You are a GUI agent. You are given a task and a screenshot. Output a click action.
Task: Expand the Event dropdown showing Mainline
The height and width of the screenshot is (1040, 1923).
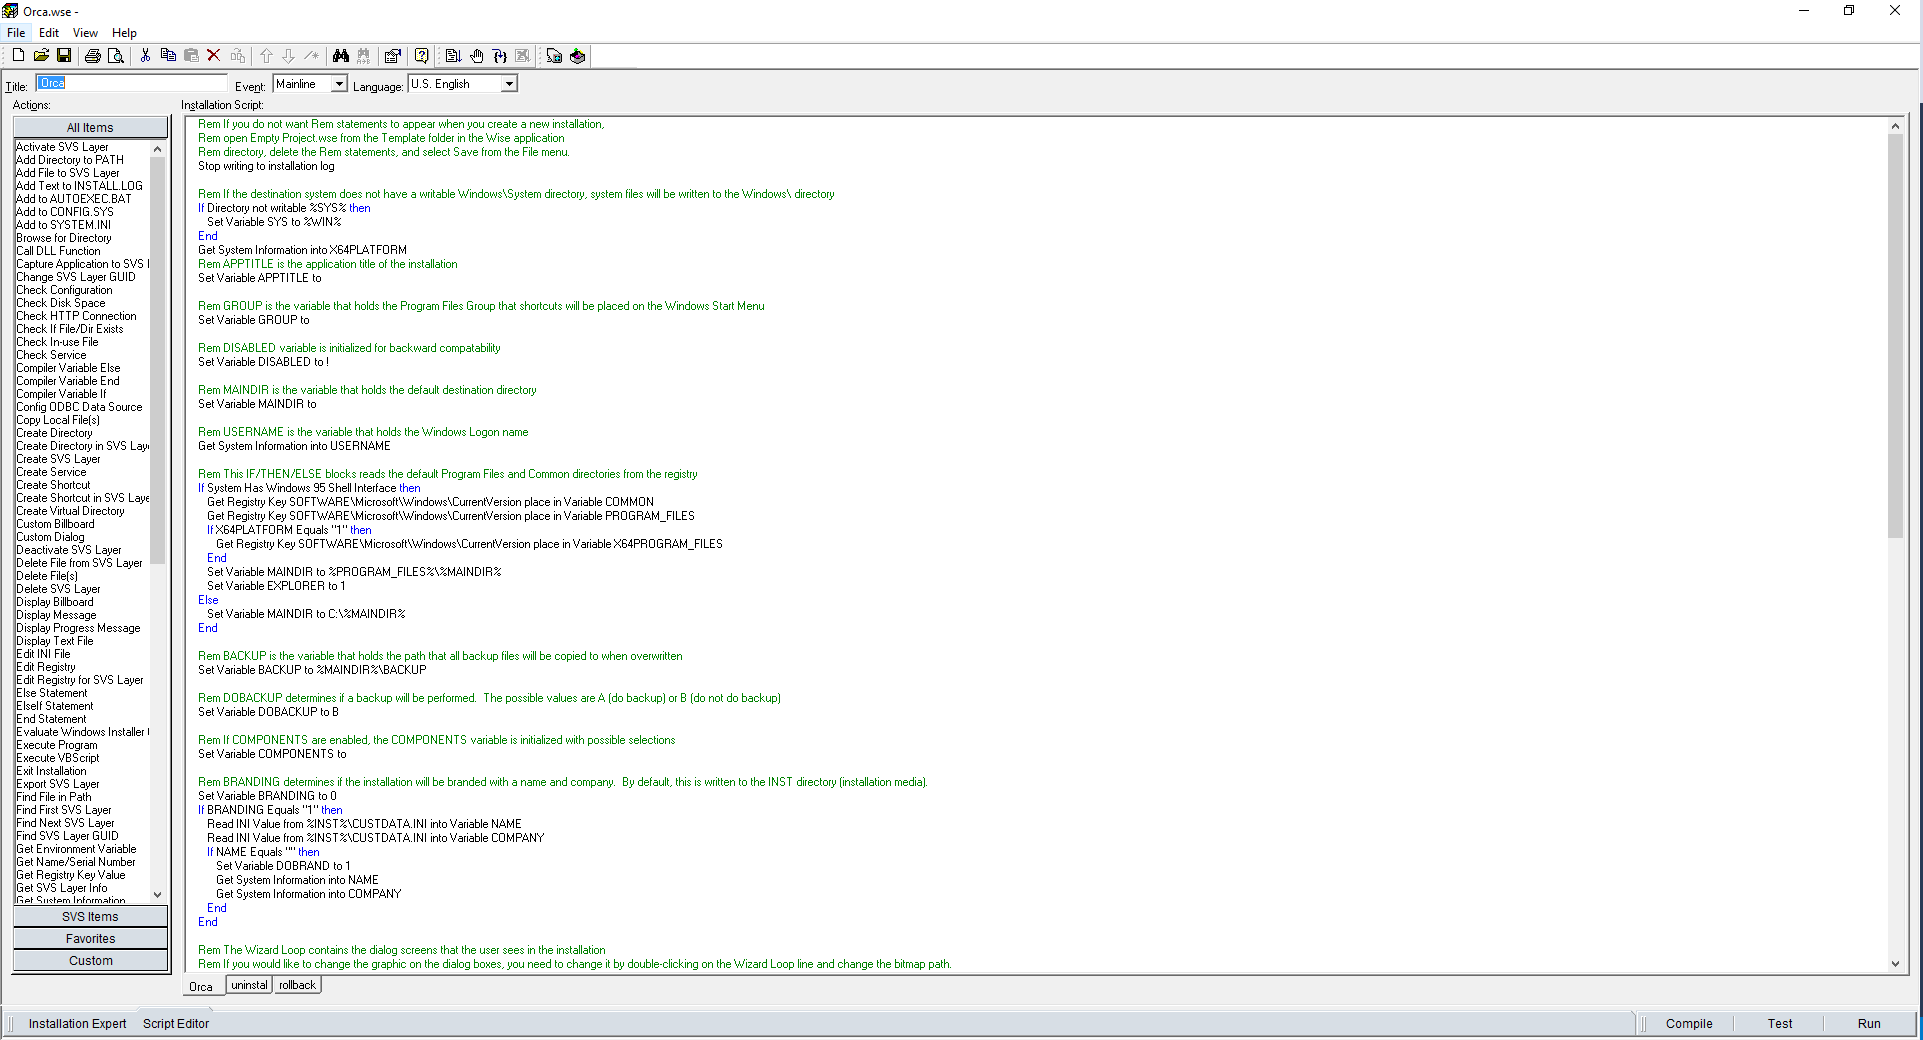click(x=339, y=84)
